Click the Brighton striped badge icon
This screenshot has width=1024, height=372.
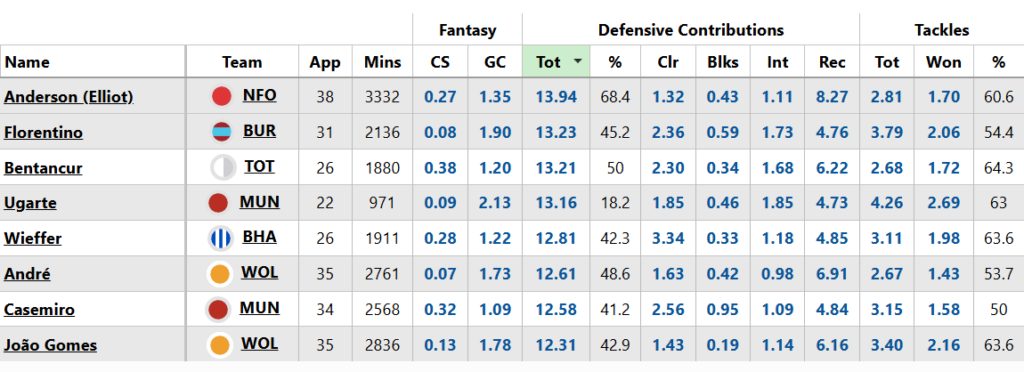coord(221,238)
